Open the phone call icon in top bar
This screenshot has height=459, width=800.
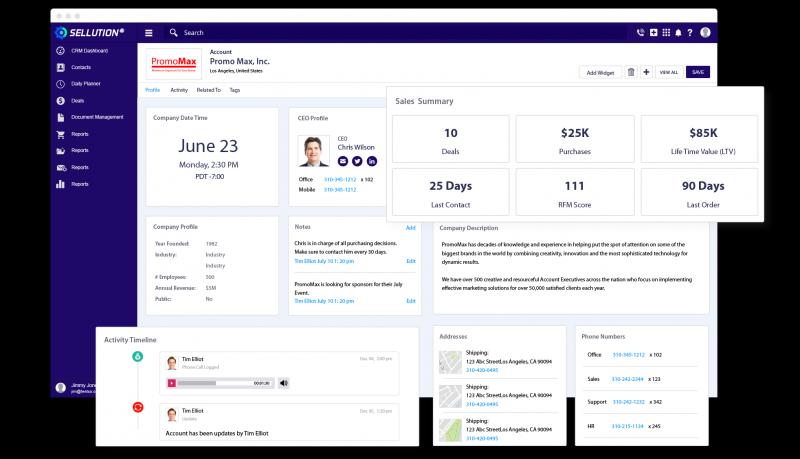point(640,33)
